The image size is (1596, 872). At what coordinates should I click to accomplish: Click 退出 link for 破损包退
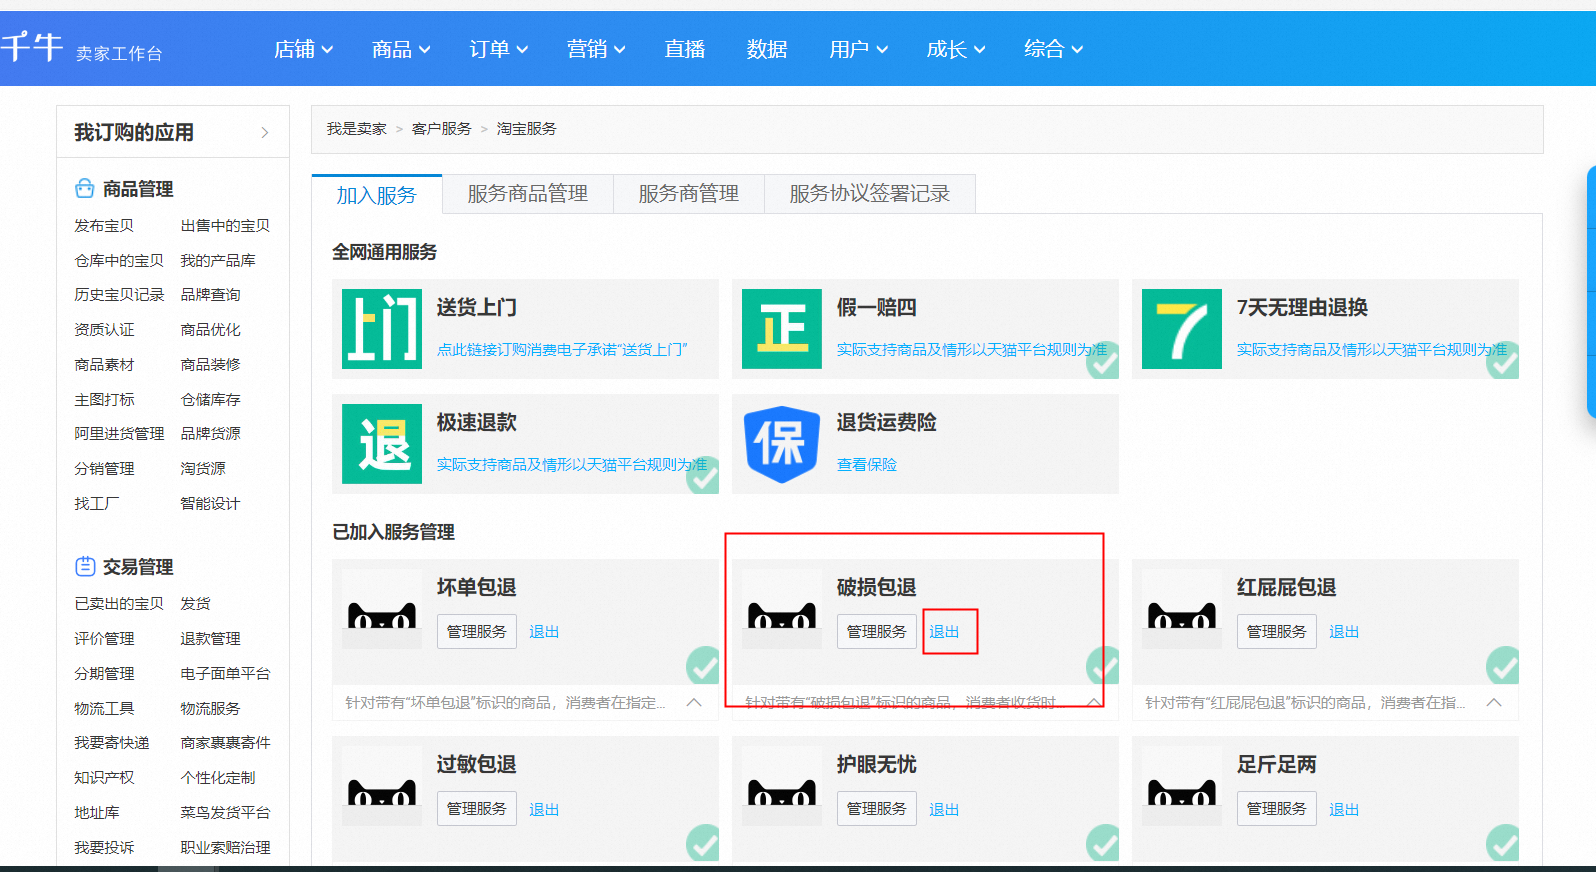pos(944,632)
